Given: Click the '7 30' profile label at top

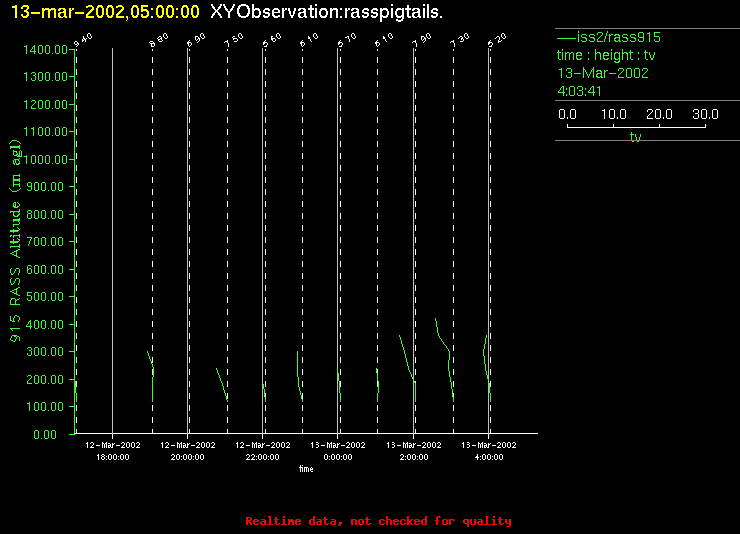Looking at the screenshot, I should click(459, 41).
